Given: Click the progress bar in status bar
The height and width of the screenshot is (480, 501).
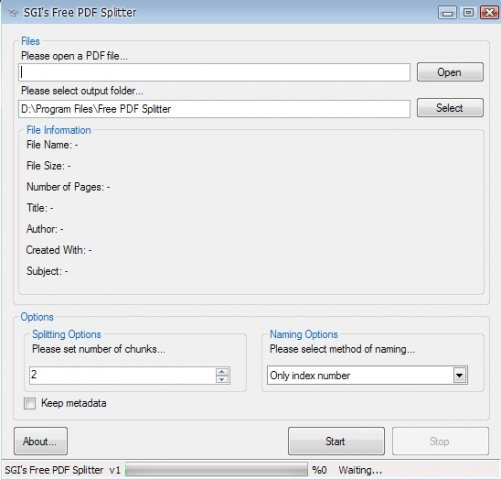Looking at the screenshot, I should point(216,470).
